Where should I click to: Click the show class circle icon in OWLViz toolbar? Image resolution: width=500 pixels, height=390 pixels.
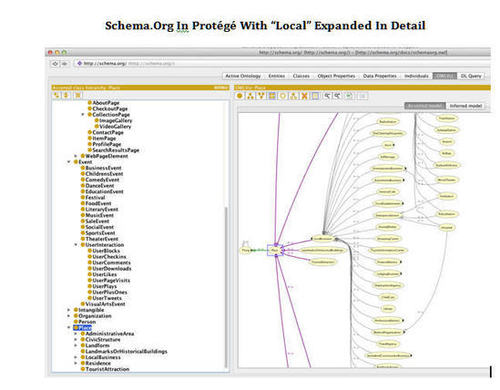pyautogui.click(x=239, y=96)
